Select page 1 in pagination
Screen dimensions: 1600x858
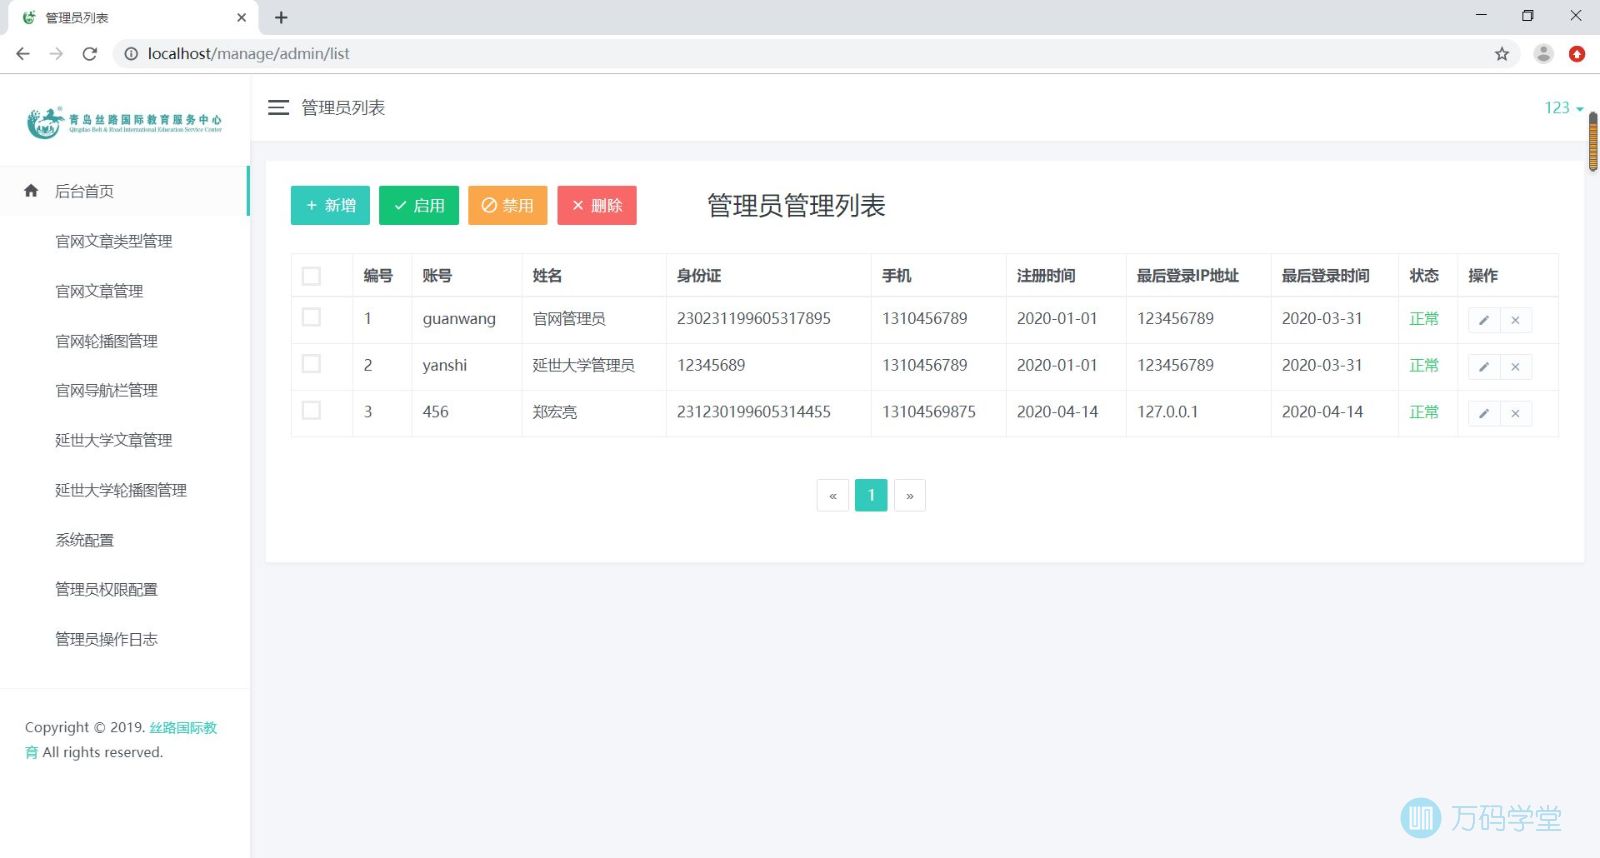[x=871, y=495]
